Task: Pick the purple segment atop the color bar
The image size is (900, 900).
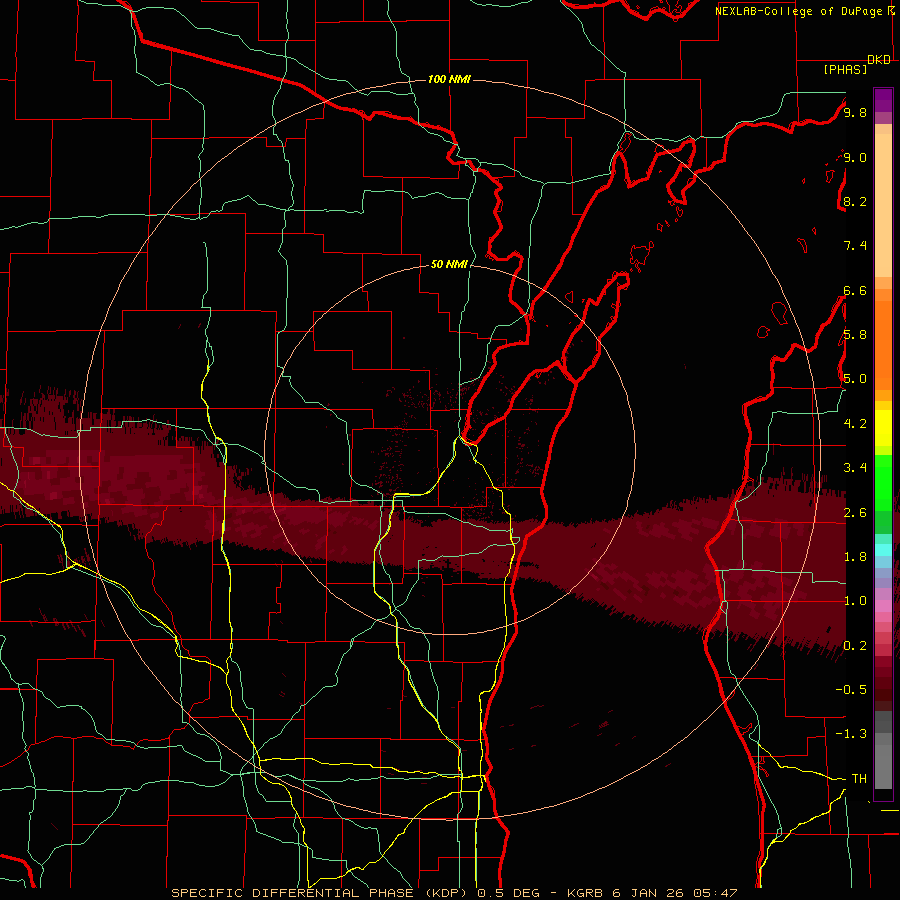Action: (x=883, y=100)
